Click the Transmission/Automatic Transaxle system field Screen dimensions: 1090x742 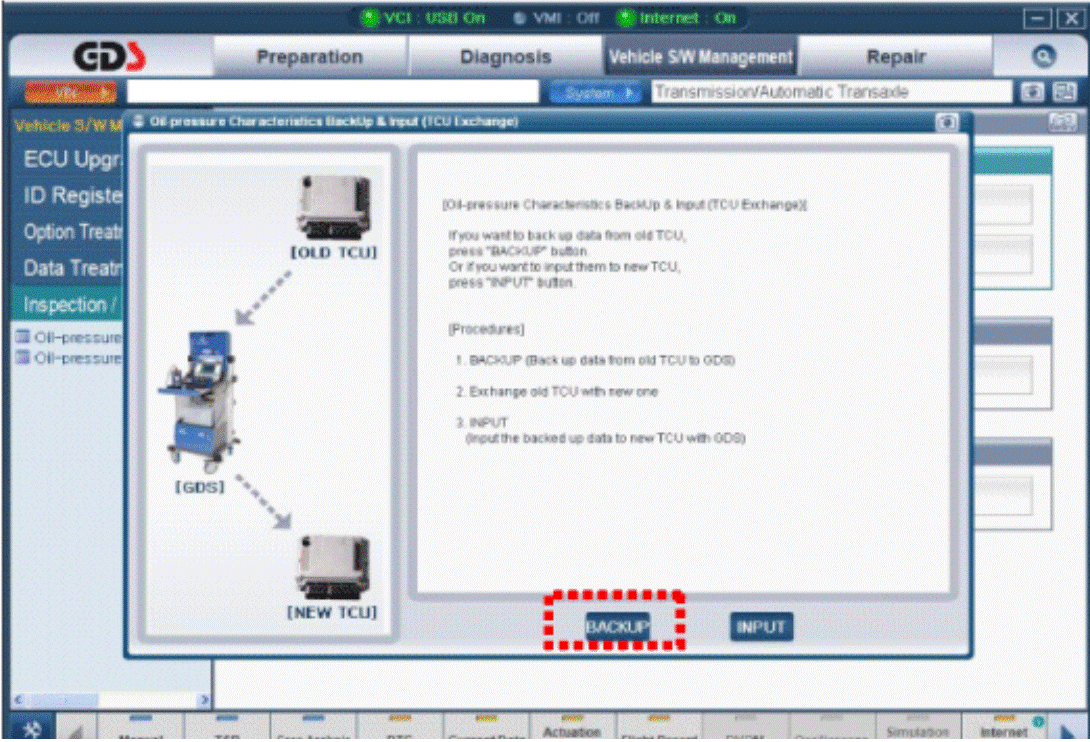(x=831, y=92)
